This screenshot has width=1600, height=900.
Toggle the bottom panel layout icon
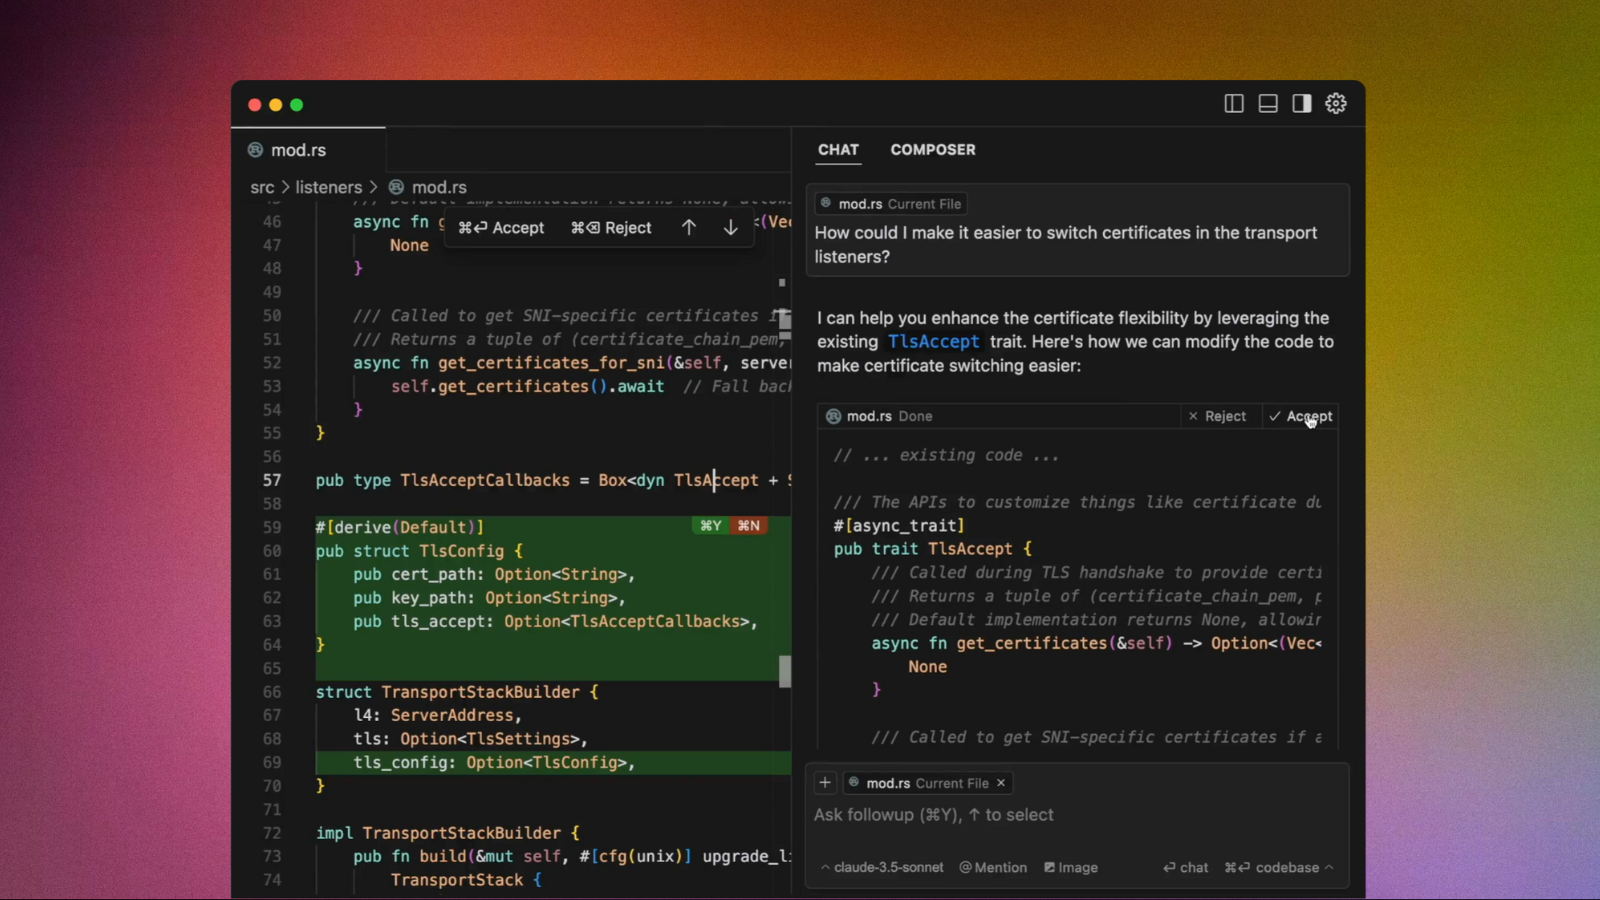tap(1268, 104)
